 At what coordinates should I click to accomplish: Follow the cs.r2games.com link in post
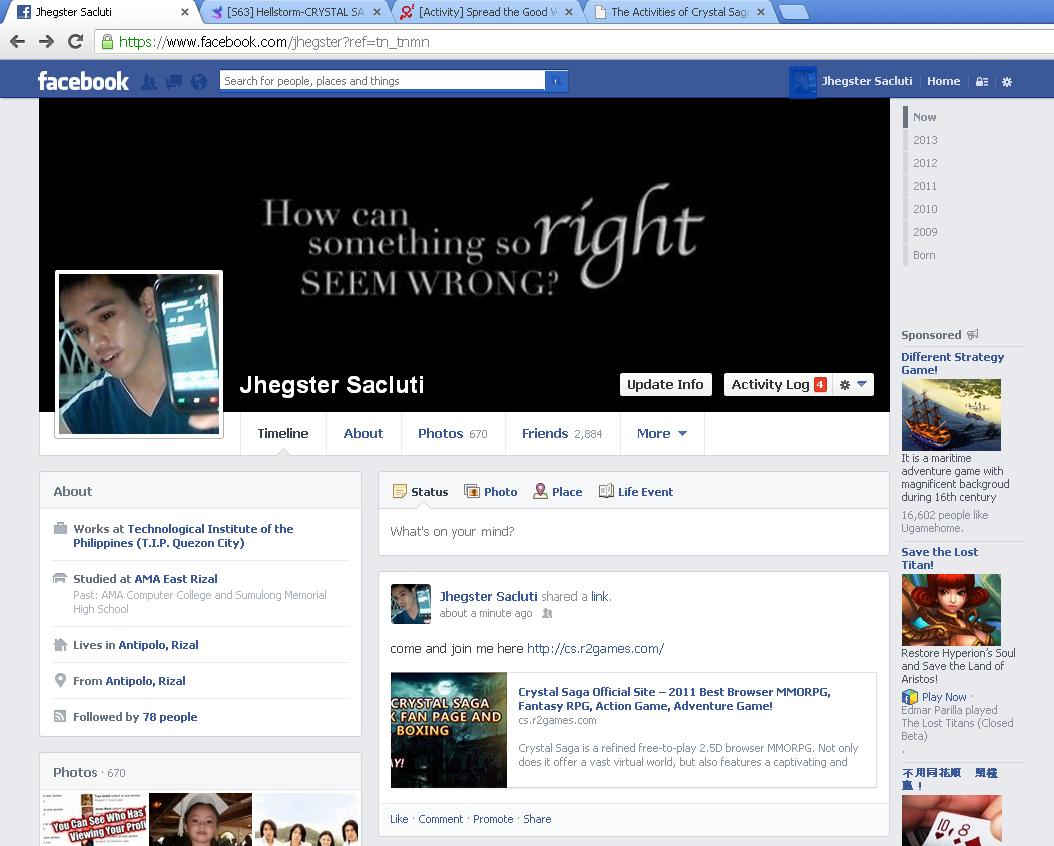click(x=595, y=648)
